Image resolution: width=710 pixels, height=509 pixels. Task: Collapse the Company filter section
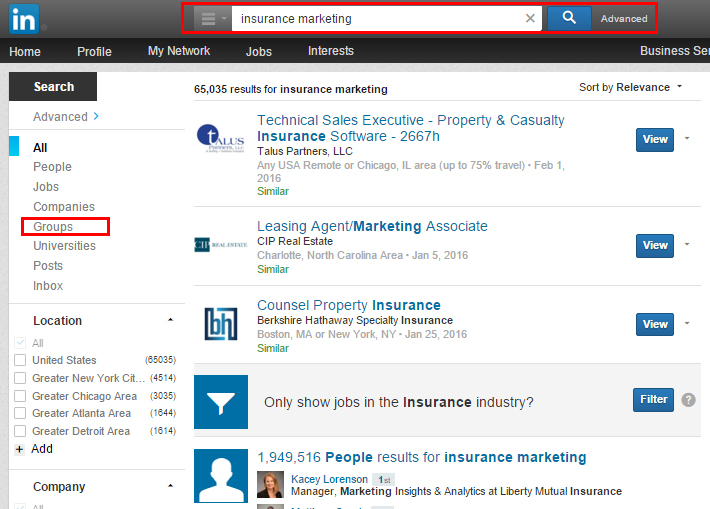(170, 485)
